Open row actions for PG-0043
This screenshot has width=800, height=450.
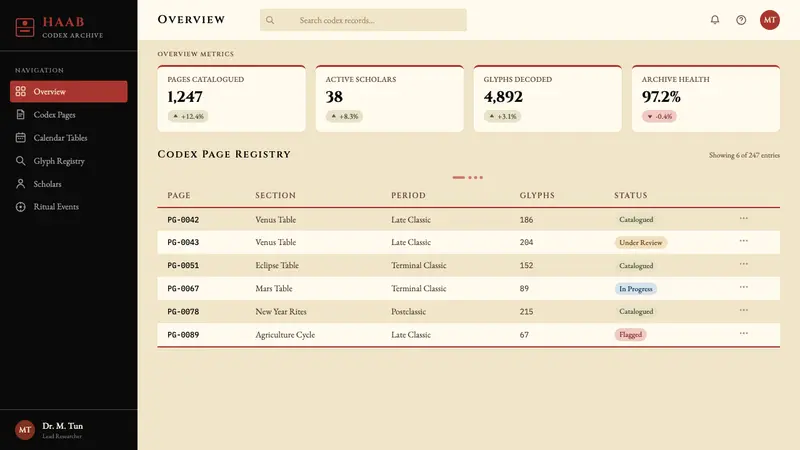click(x=743, y=241)
